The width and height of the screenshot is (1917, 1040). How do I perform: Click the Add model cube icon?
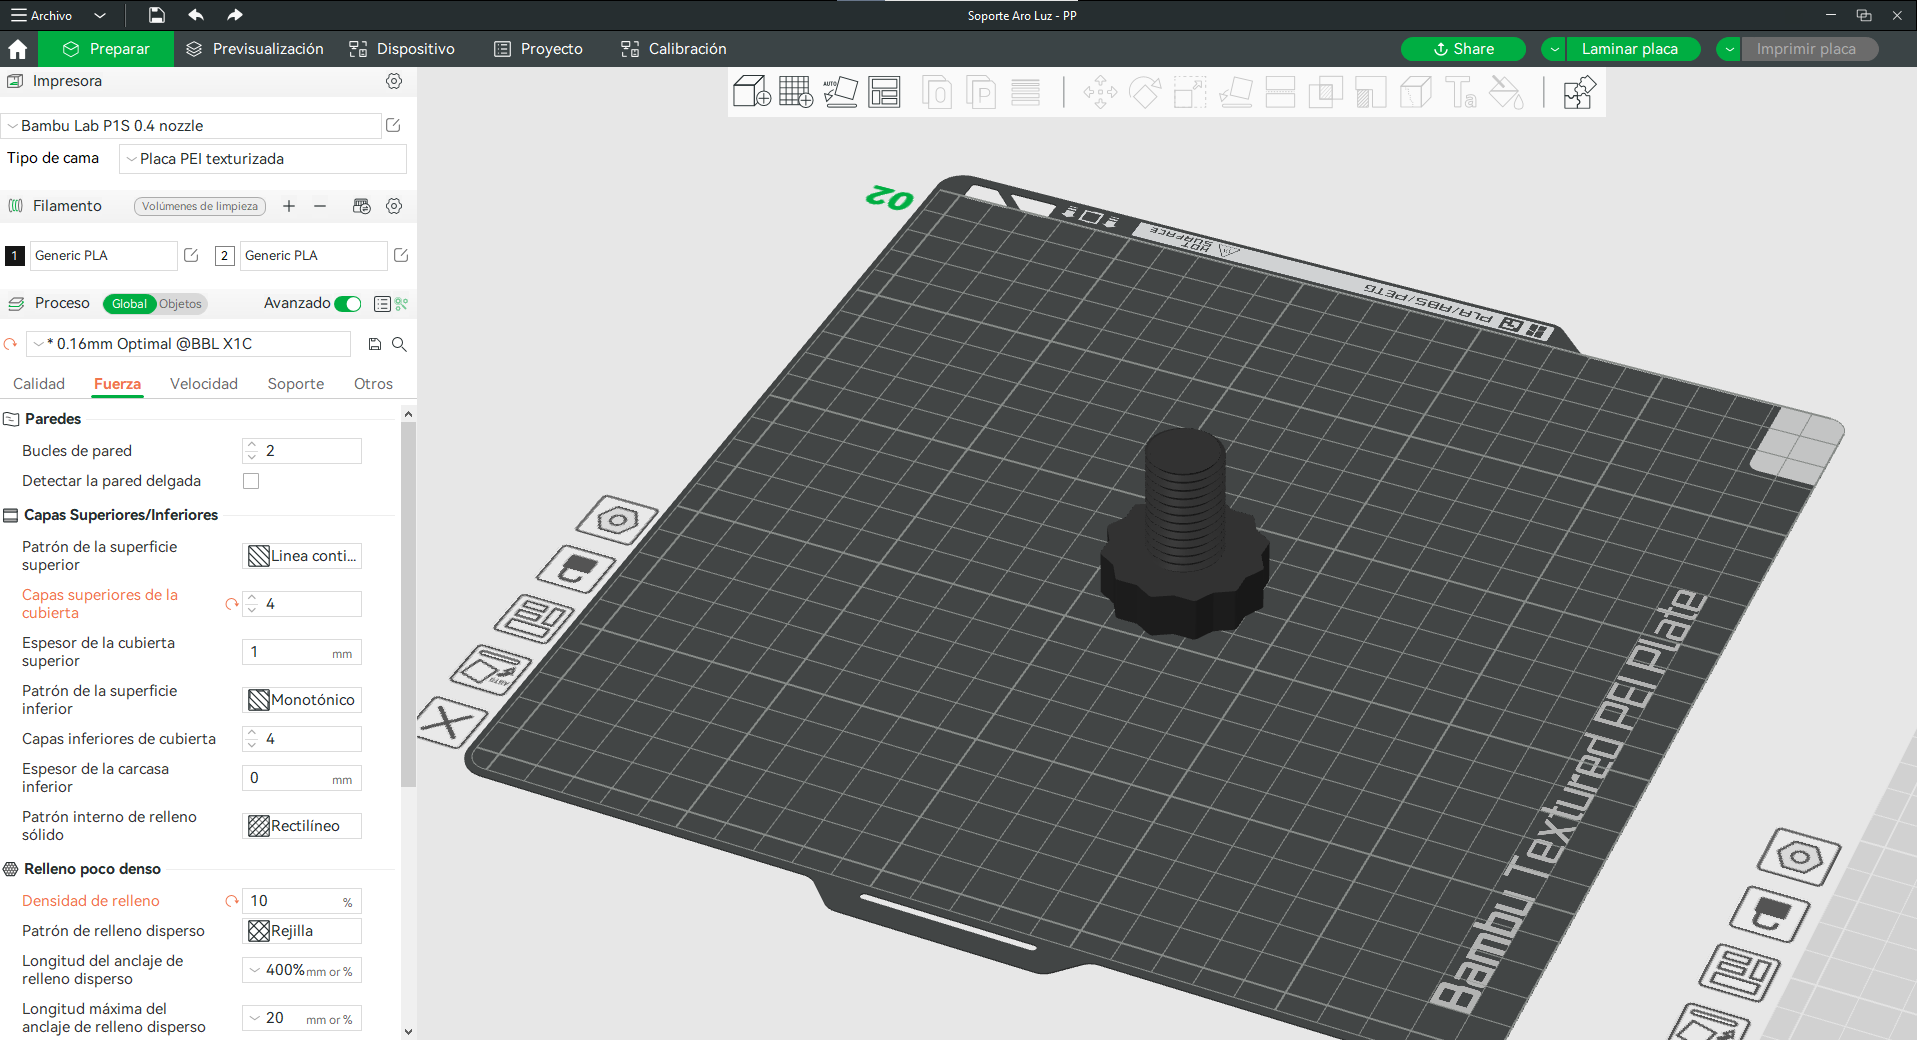pyautogui.click(x=751, y=92)
